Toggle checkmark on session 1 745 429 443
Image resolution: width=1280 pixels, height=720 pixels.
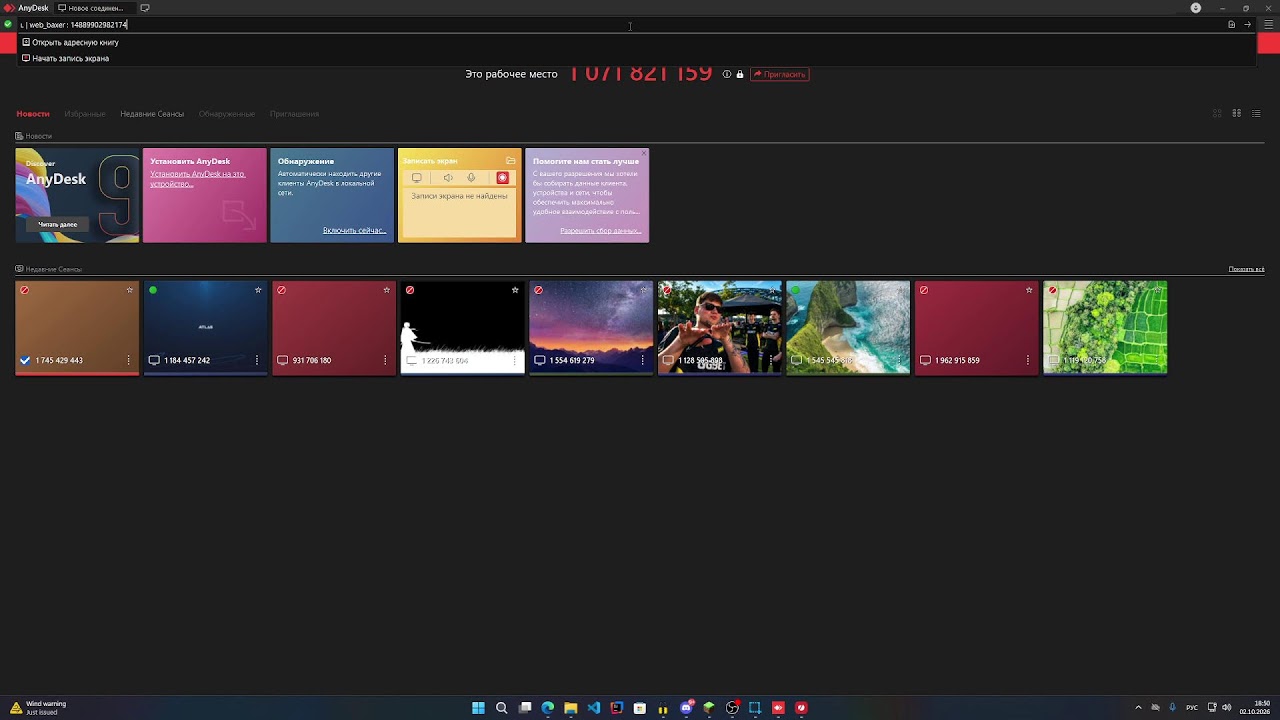point(25,360)
